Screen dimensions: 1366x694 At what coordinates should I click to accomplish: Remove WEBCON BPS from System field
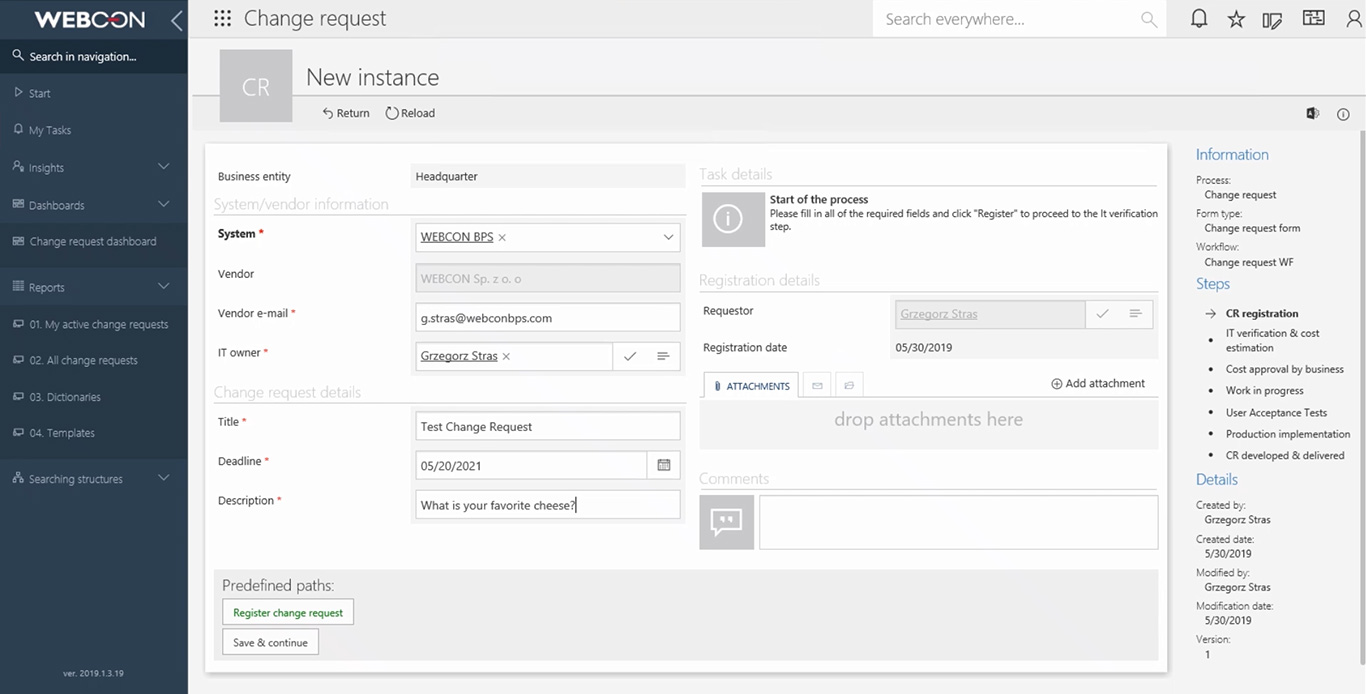502,238
